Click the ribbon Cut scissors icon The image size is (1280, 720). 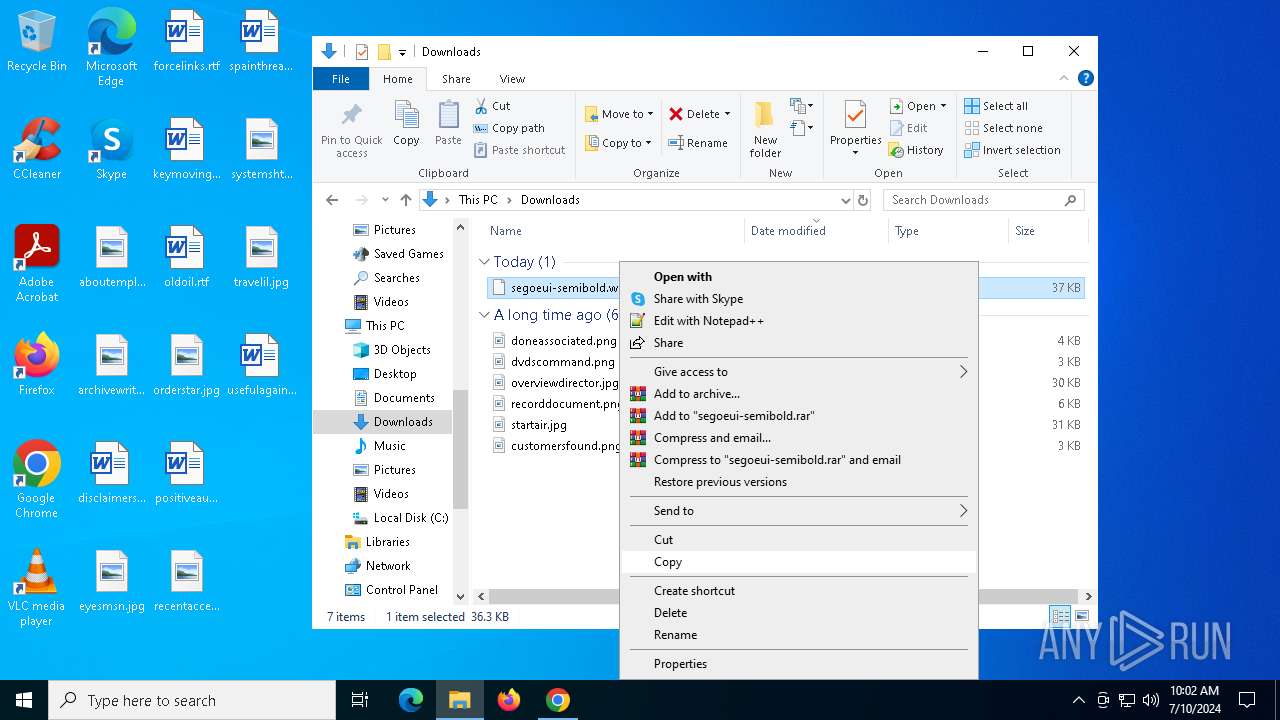(481, 105)
